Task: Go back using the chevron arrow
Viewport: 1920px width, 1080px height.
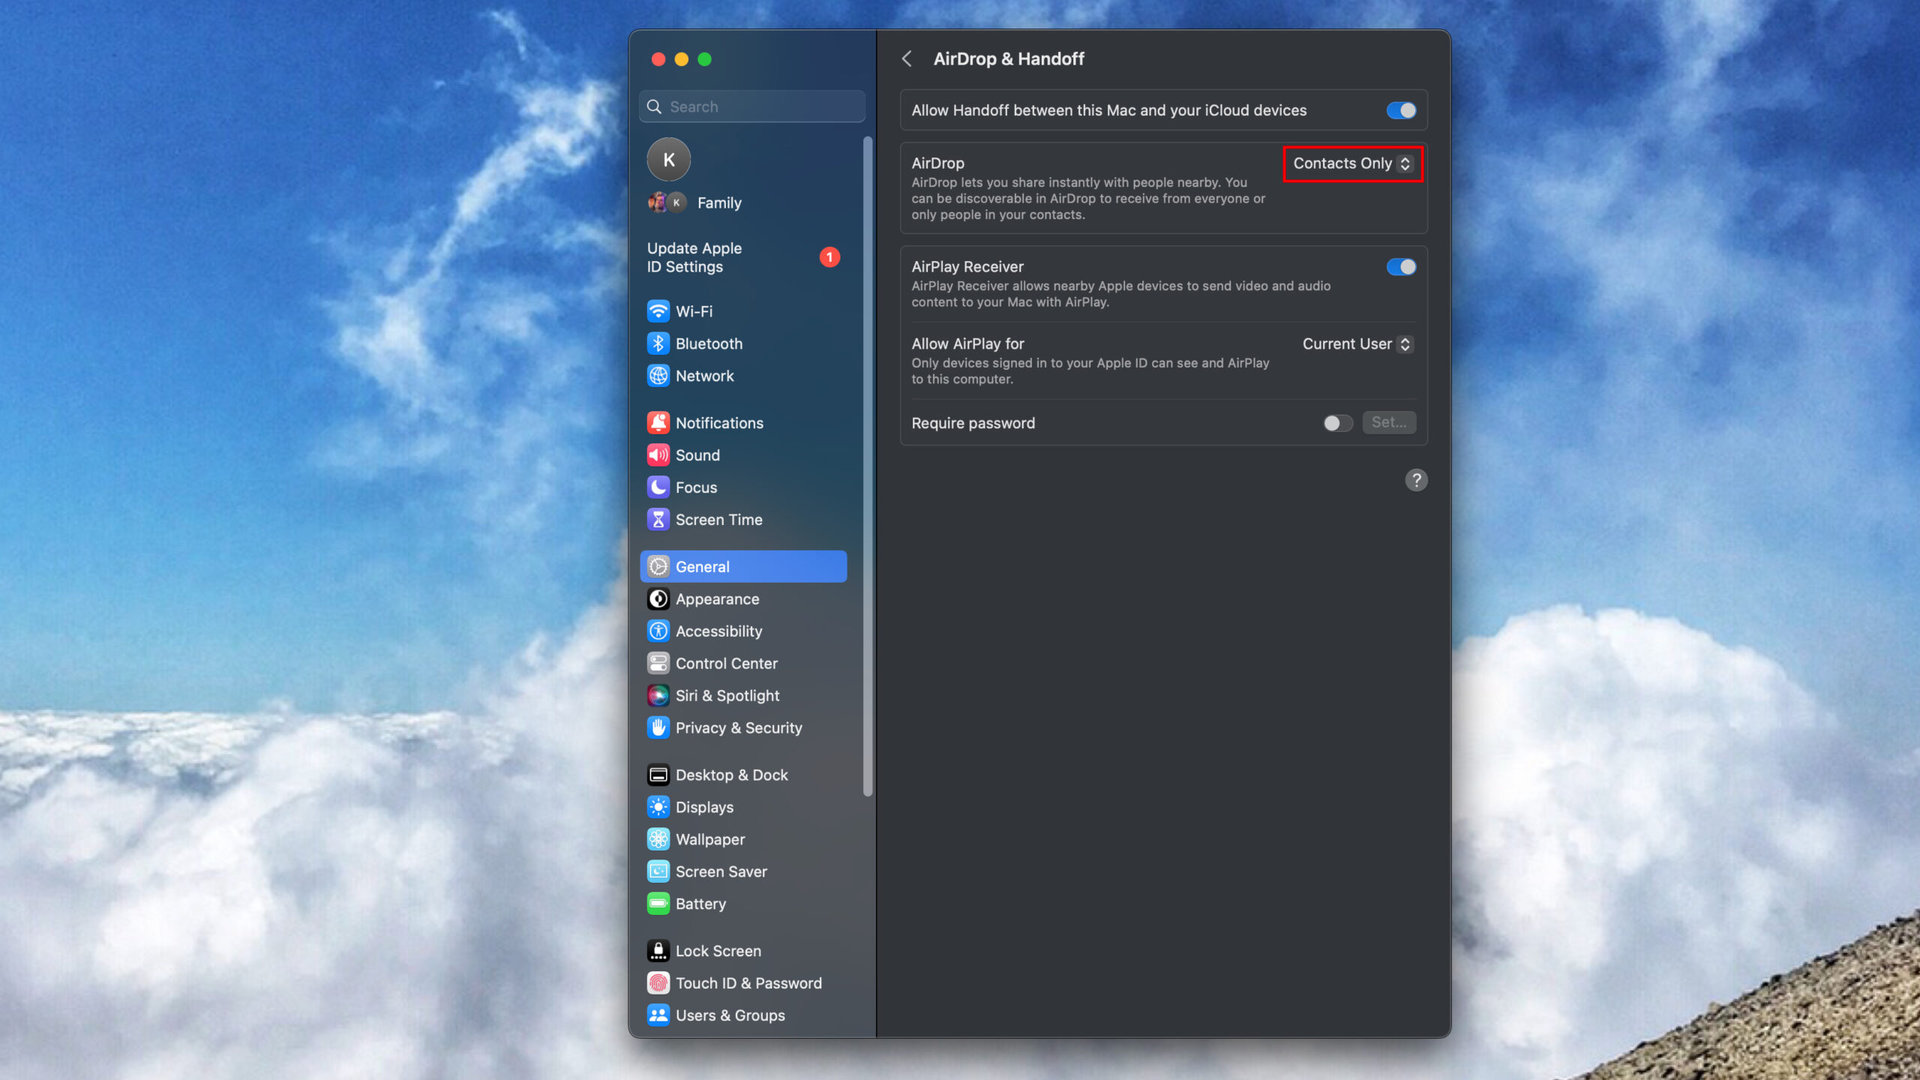Action: 907,59
